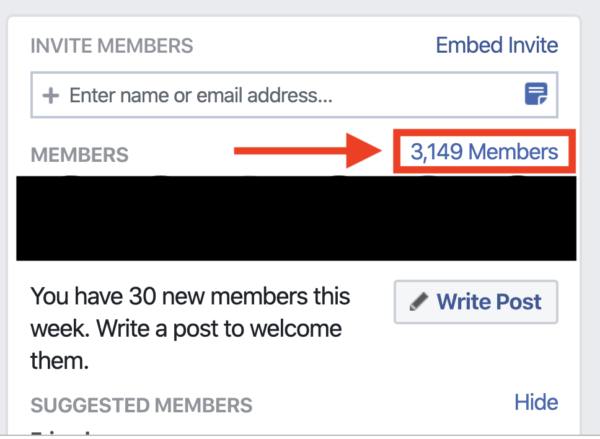Select the INVITE MEMBERS heading
This screenshot has width=600, height=439.
click(112, 46)
